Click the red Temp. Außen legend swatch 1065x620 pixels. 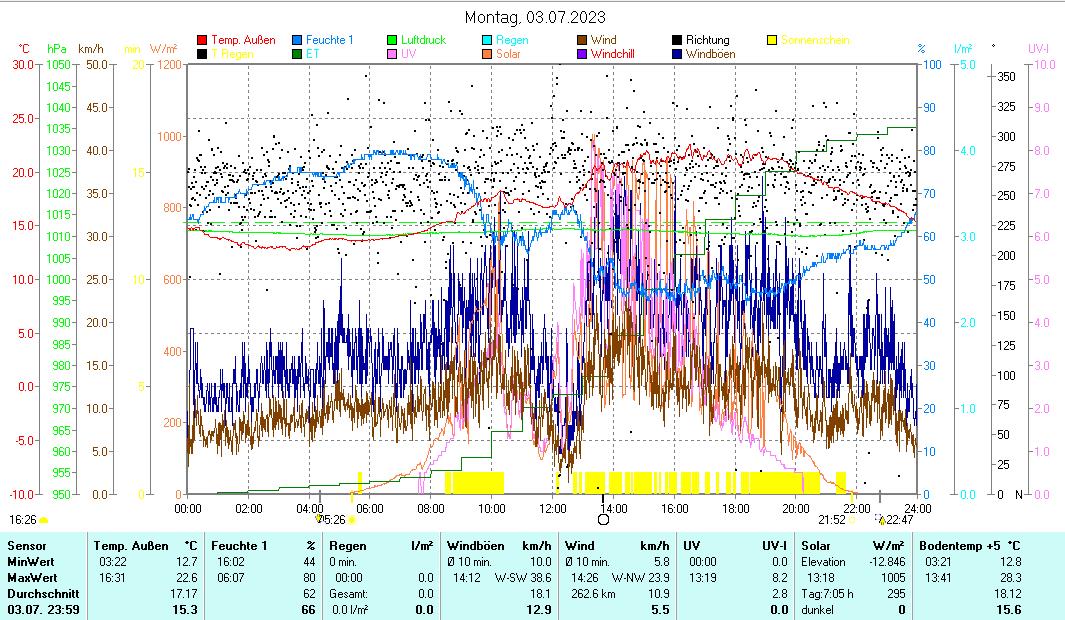pos(202,40)
